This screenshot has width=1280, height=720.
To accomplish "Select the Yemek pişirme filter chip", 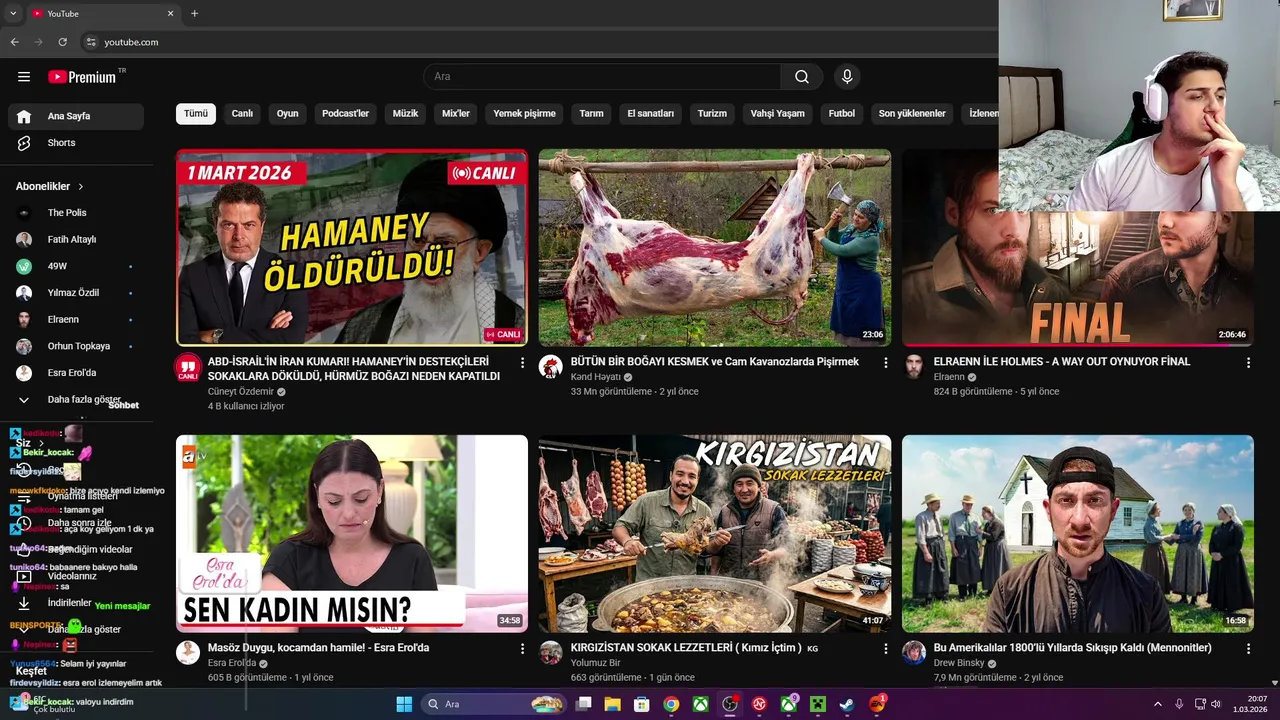I will (x=524, y=114).
